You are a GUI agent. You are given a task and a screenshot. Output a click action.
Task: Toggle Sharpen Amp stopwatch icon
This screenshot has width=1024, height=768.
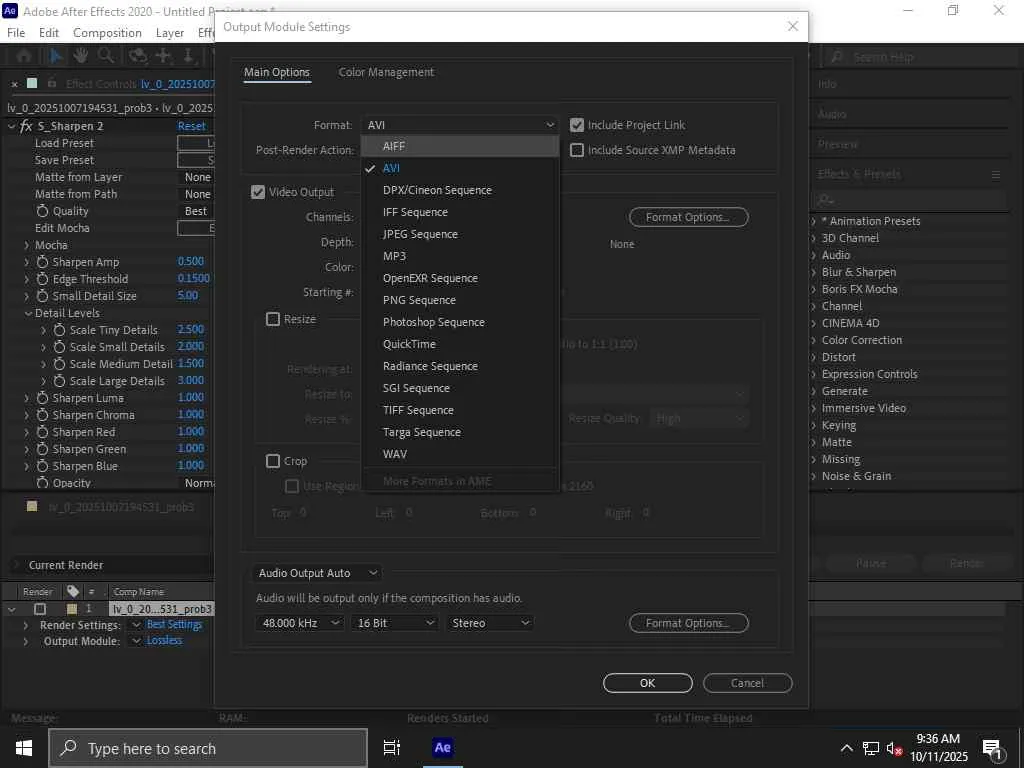42,262
